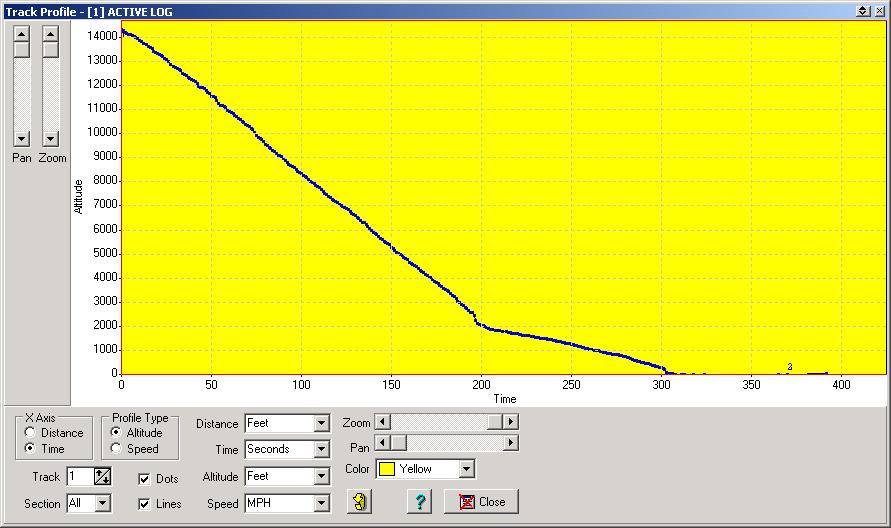The width and height of the screenshot is (891, 528).
Task: Uncheck the Lines checkbox
Action: click(x=144, y=504)
